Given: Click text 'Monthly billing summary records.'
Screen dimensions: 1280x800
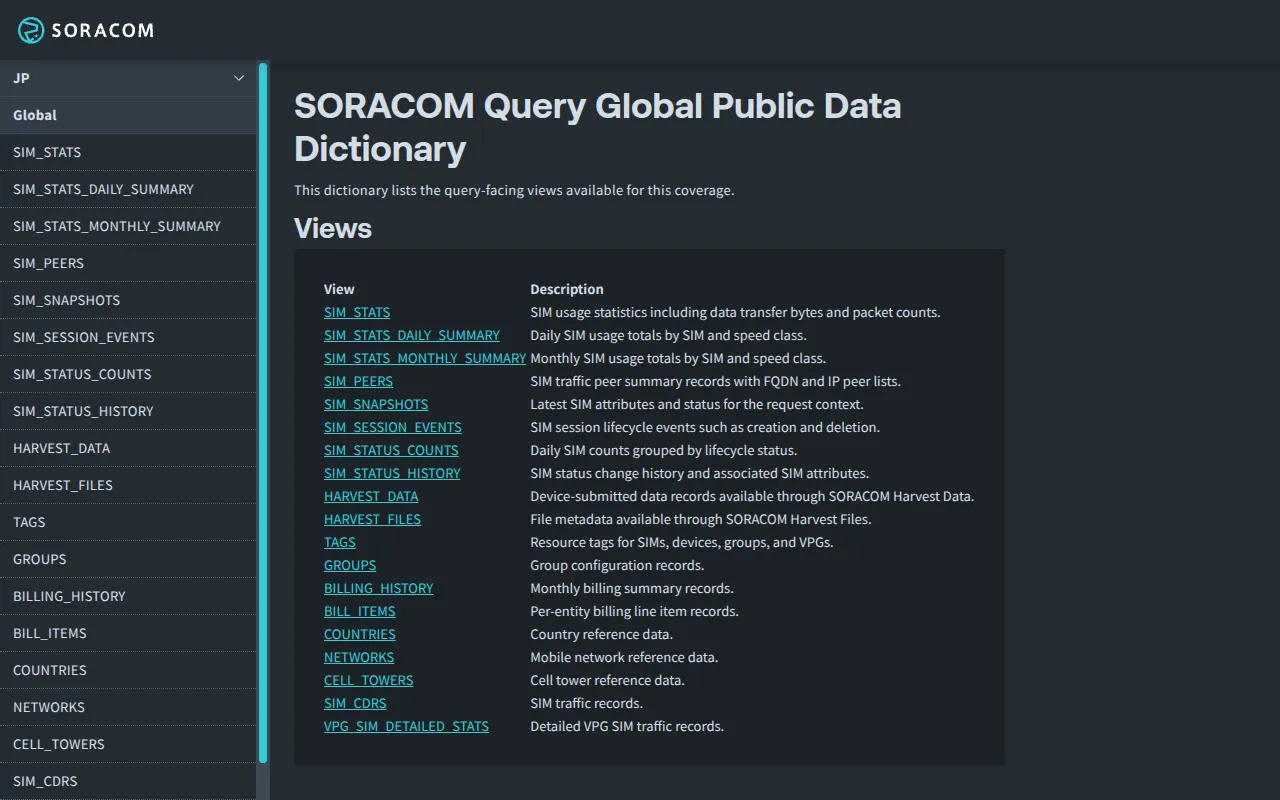Looking at the screenshot, I should pyautogui.click(x=632, y=588).
